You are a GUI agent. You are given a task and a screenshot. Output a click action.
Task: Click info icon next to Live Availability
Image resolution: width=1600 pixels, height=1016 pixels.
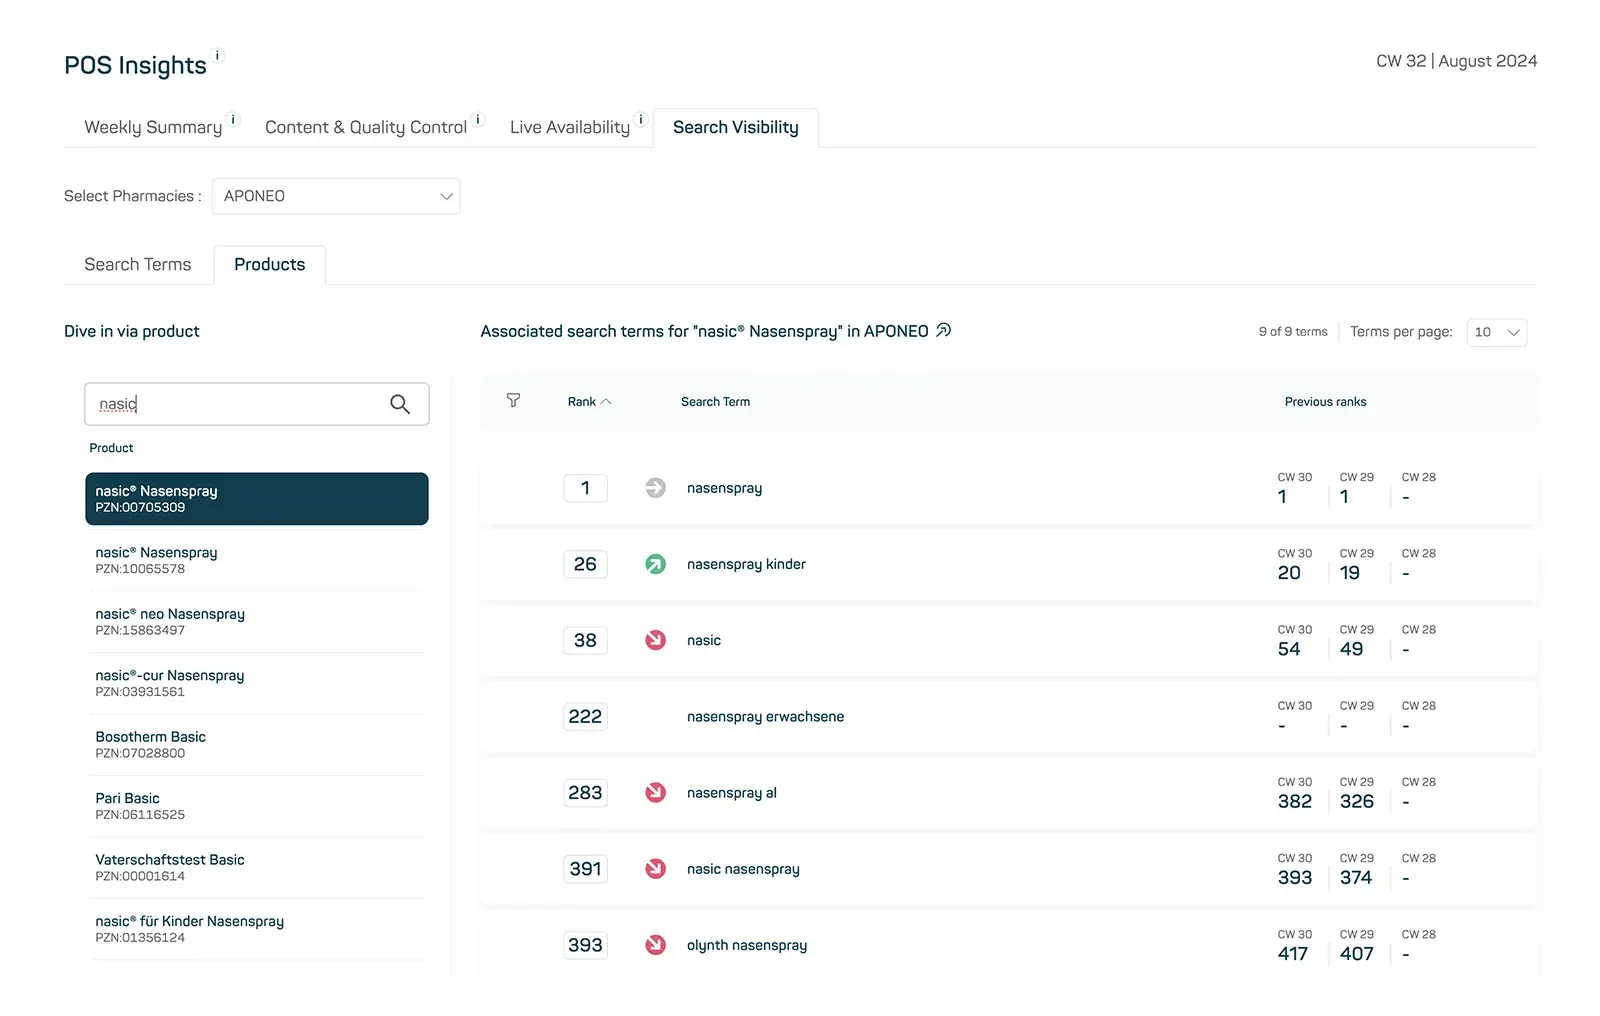click(x=641, y=119)
